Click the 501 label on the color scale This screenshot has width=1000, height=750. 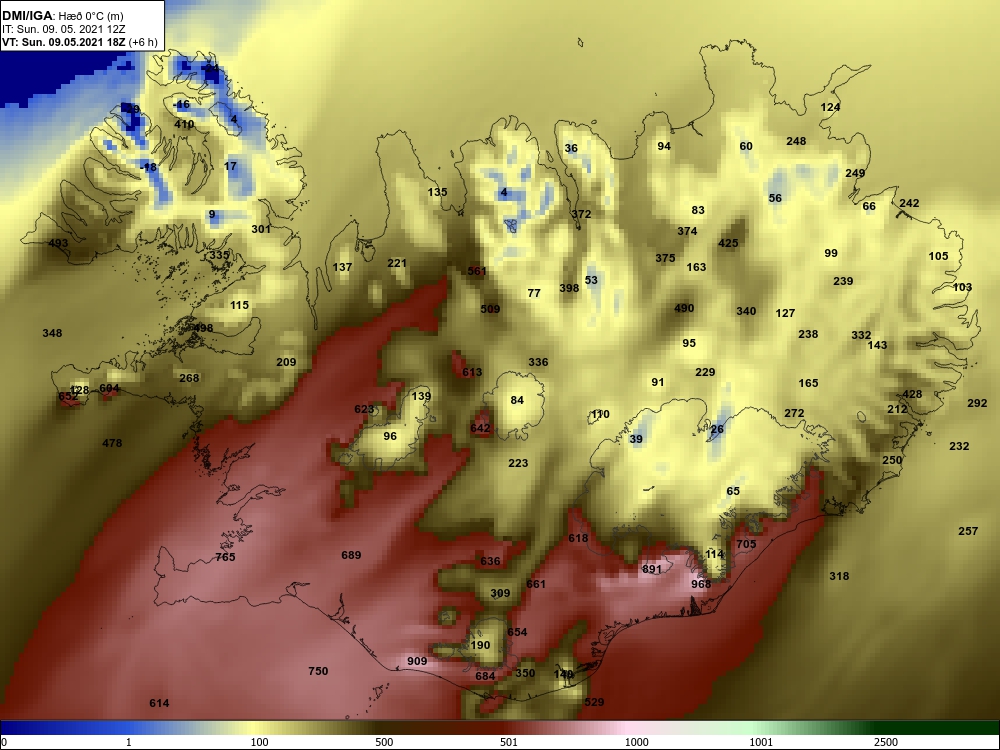(509, 742)
